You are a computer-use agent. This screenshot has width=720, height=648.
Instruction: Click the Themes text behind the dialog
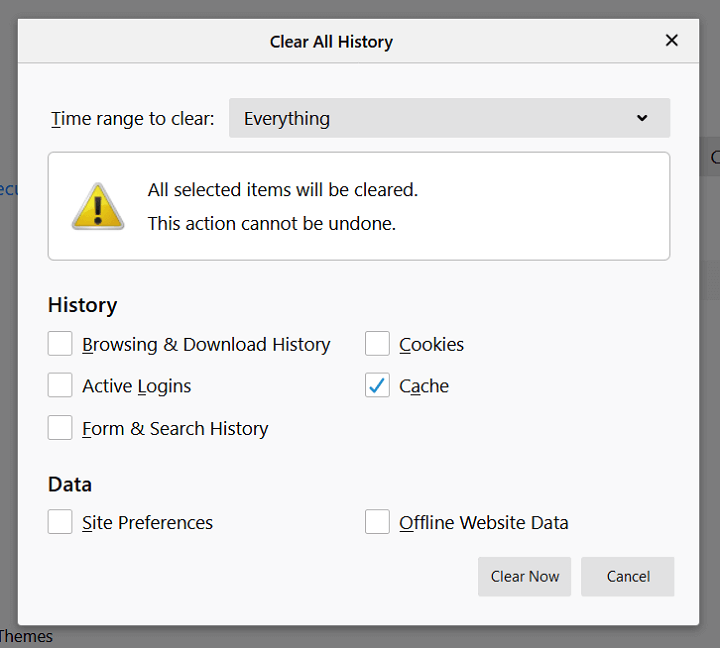click(x=26, y=636)
